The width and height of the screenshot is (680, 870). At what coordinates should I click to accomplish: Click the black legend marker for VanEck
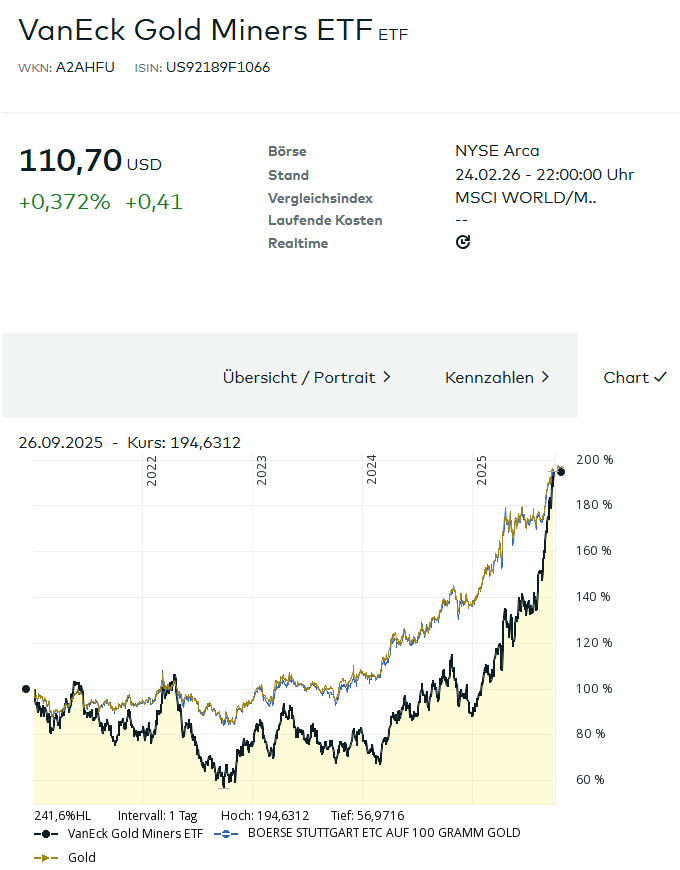click(46, 834)
